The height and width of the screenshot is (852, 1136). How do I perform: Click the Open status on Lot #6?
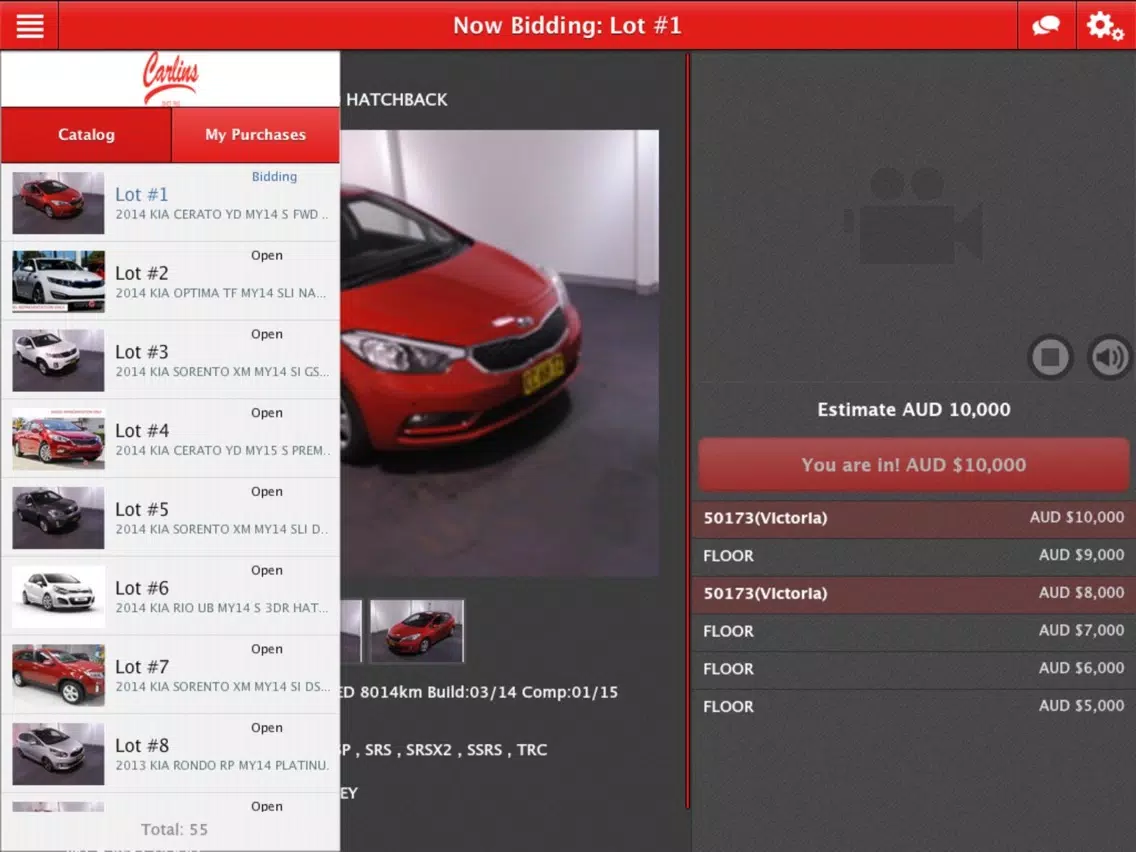tap(267, 571)
